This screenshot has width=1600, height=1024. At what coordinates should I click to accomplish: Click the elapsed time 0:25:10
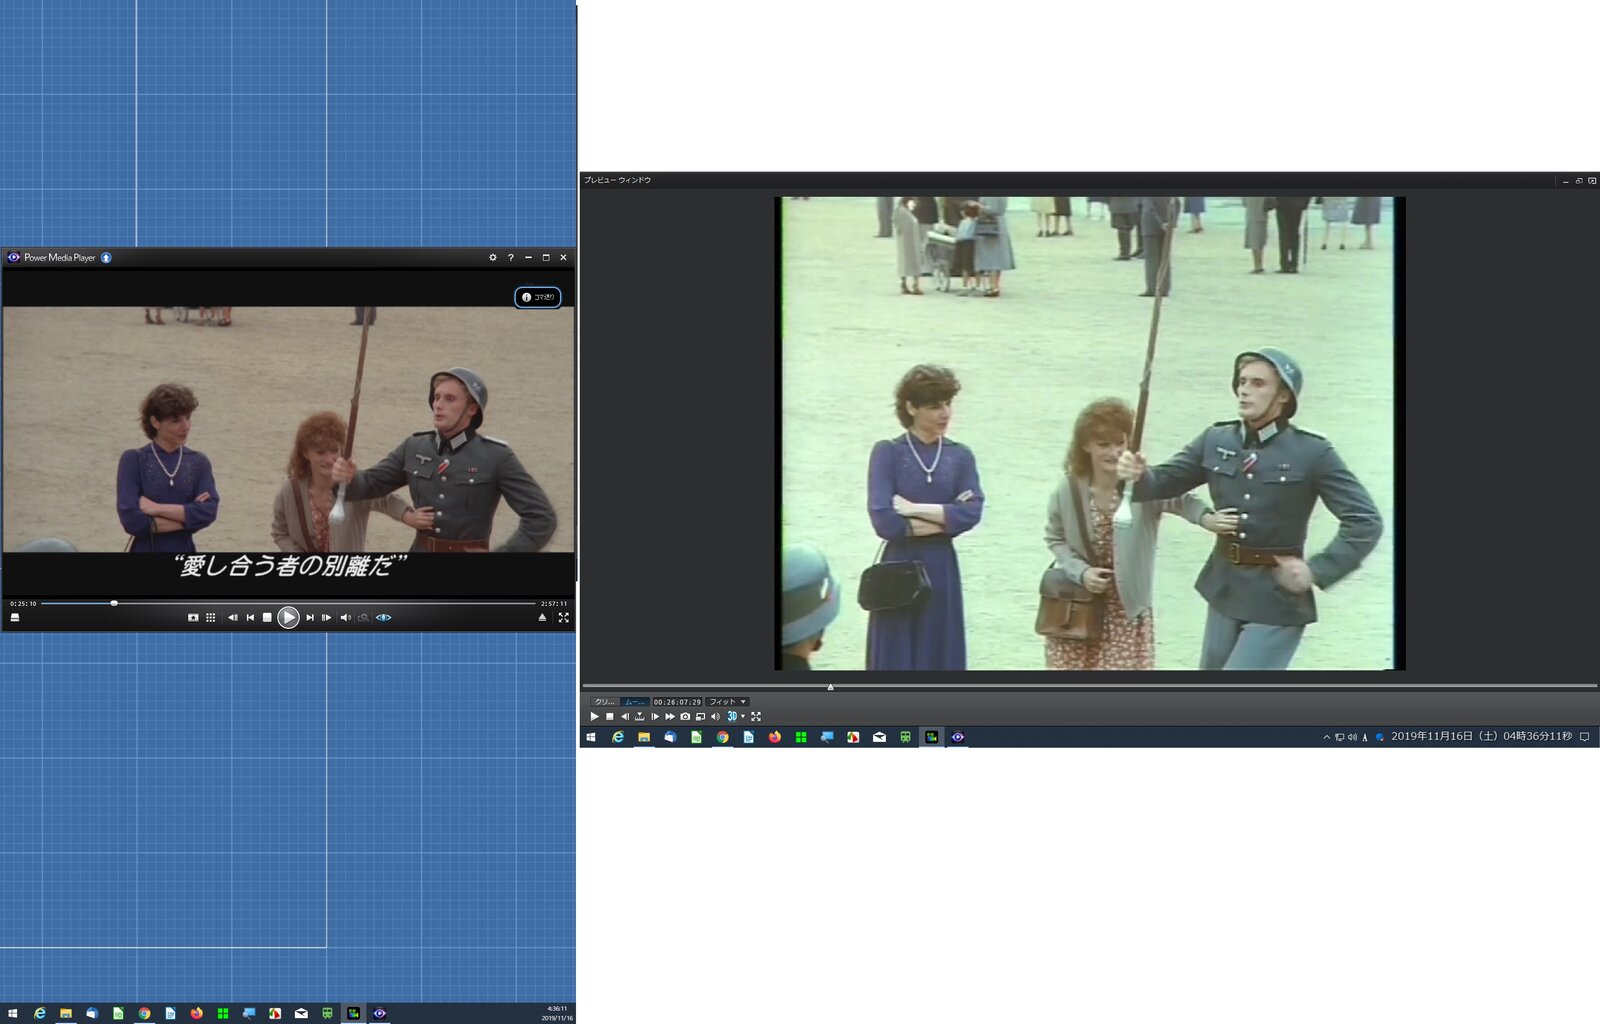[x=23, y=603]
